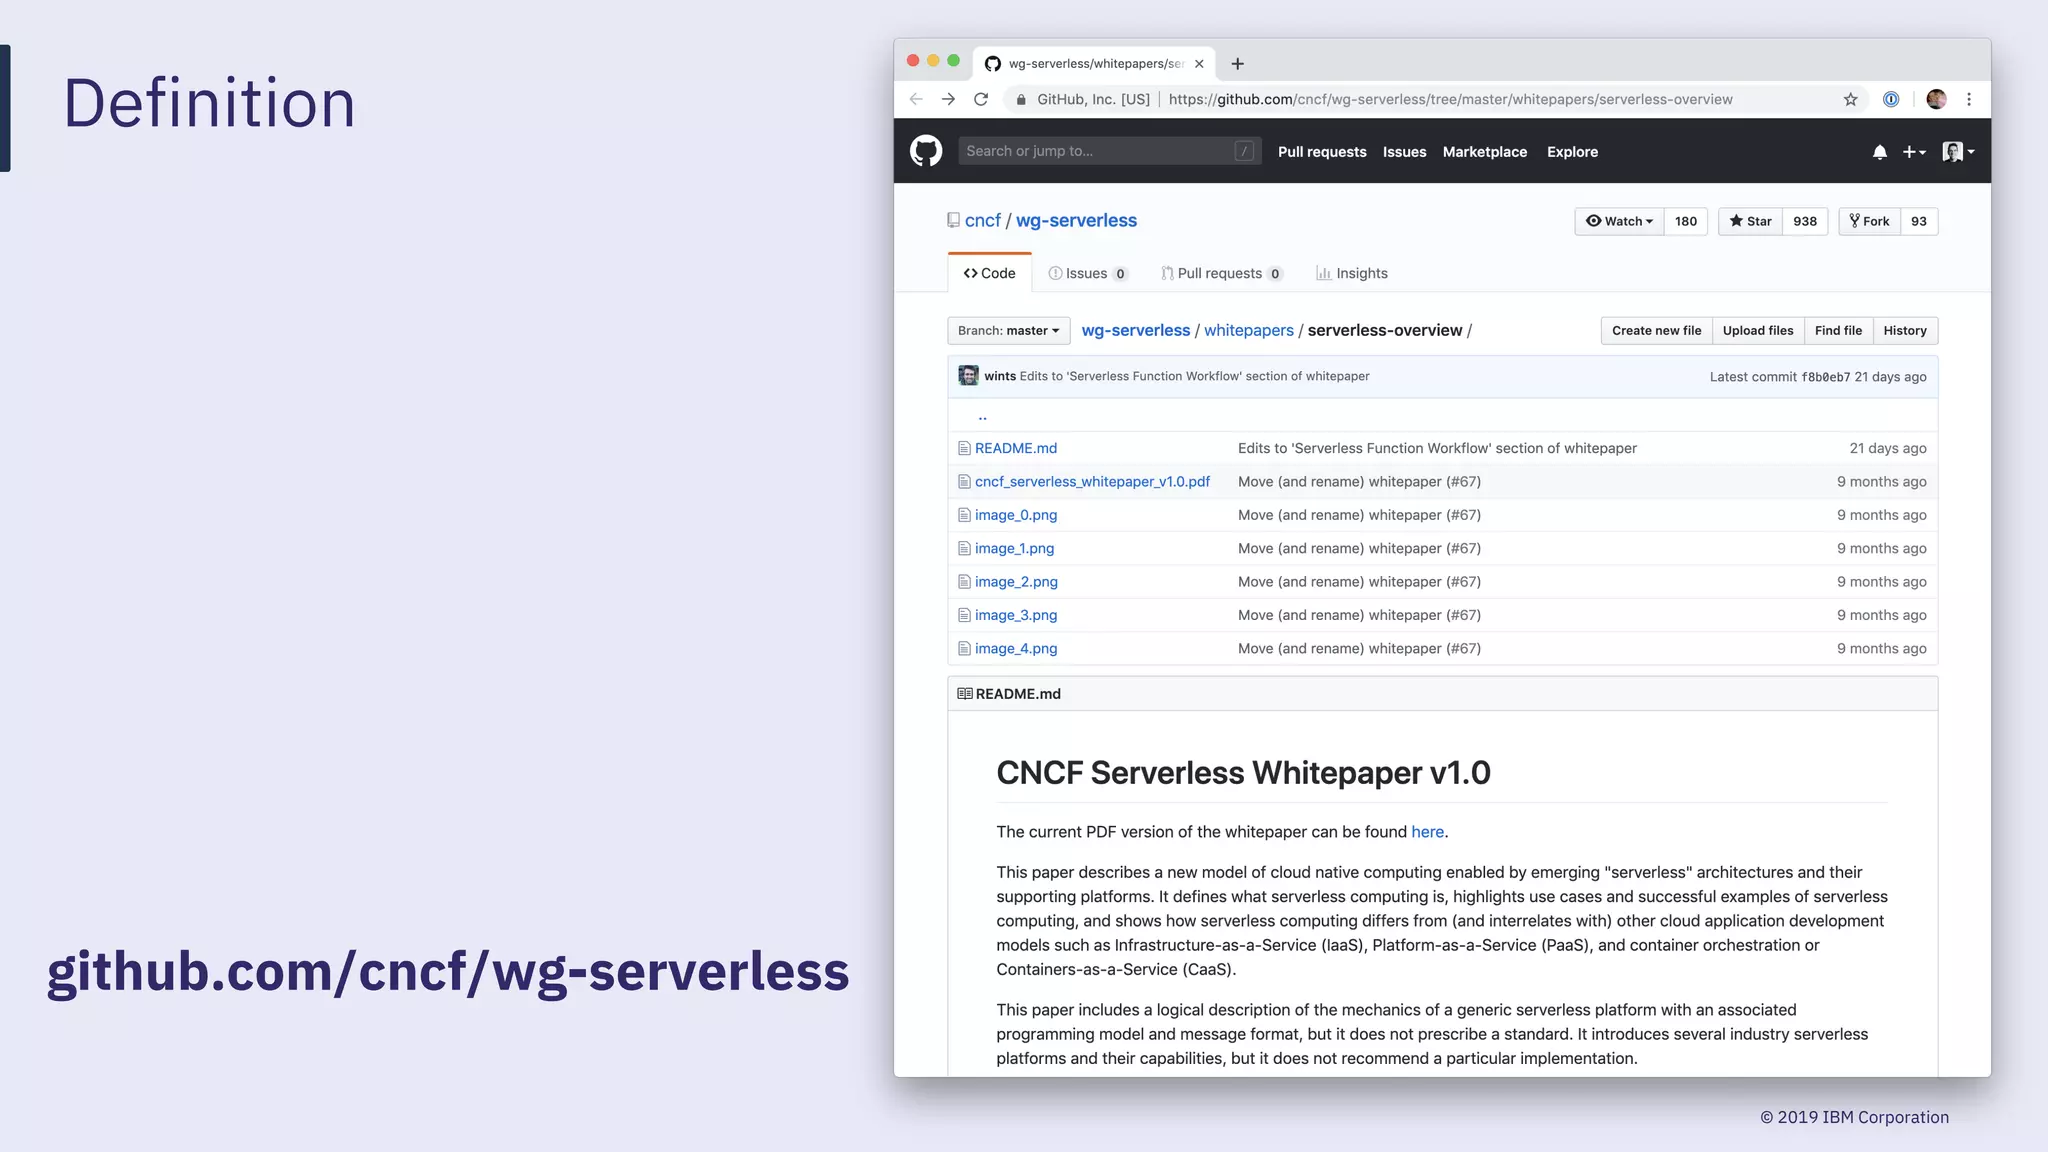Image resolution: width=2048 pixels, height=1152 pixels.
Task: Open image_2.png file
Action: pos(1016,582)
